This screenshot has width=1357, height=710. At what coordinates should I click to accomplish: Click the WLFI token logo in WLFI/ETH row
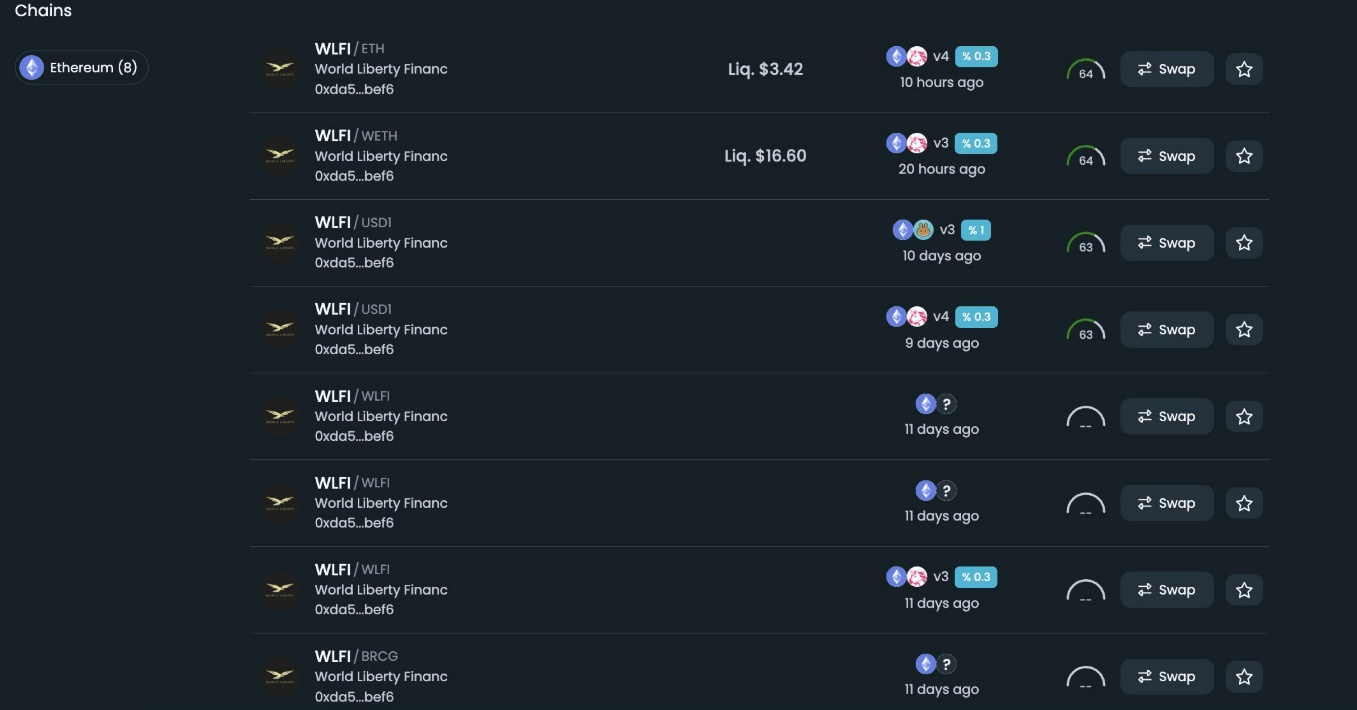tap(280, 69)
